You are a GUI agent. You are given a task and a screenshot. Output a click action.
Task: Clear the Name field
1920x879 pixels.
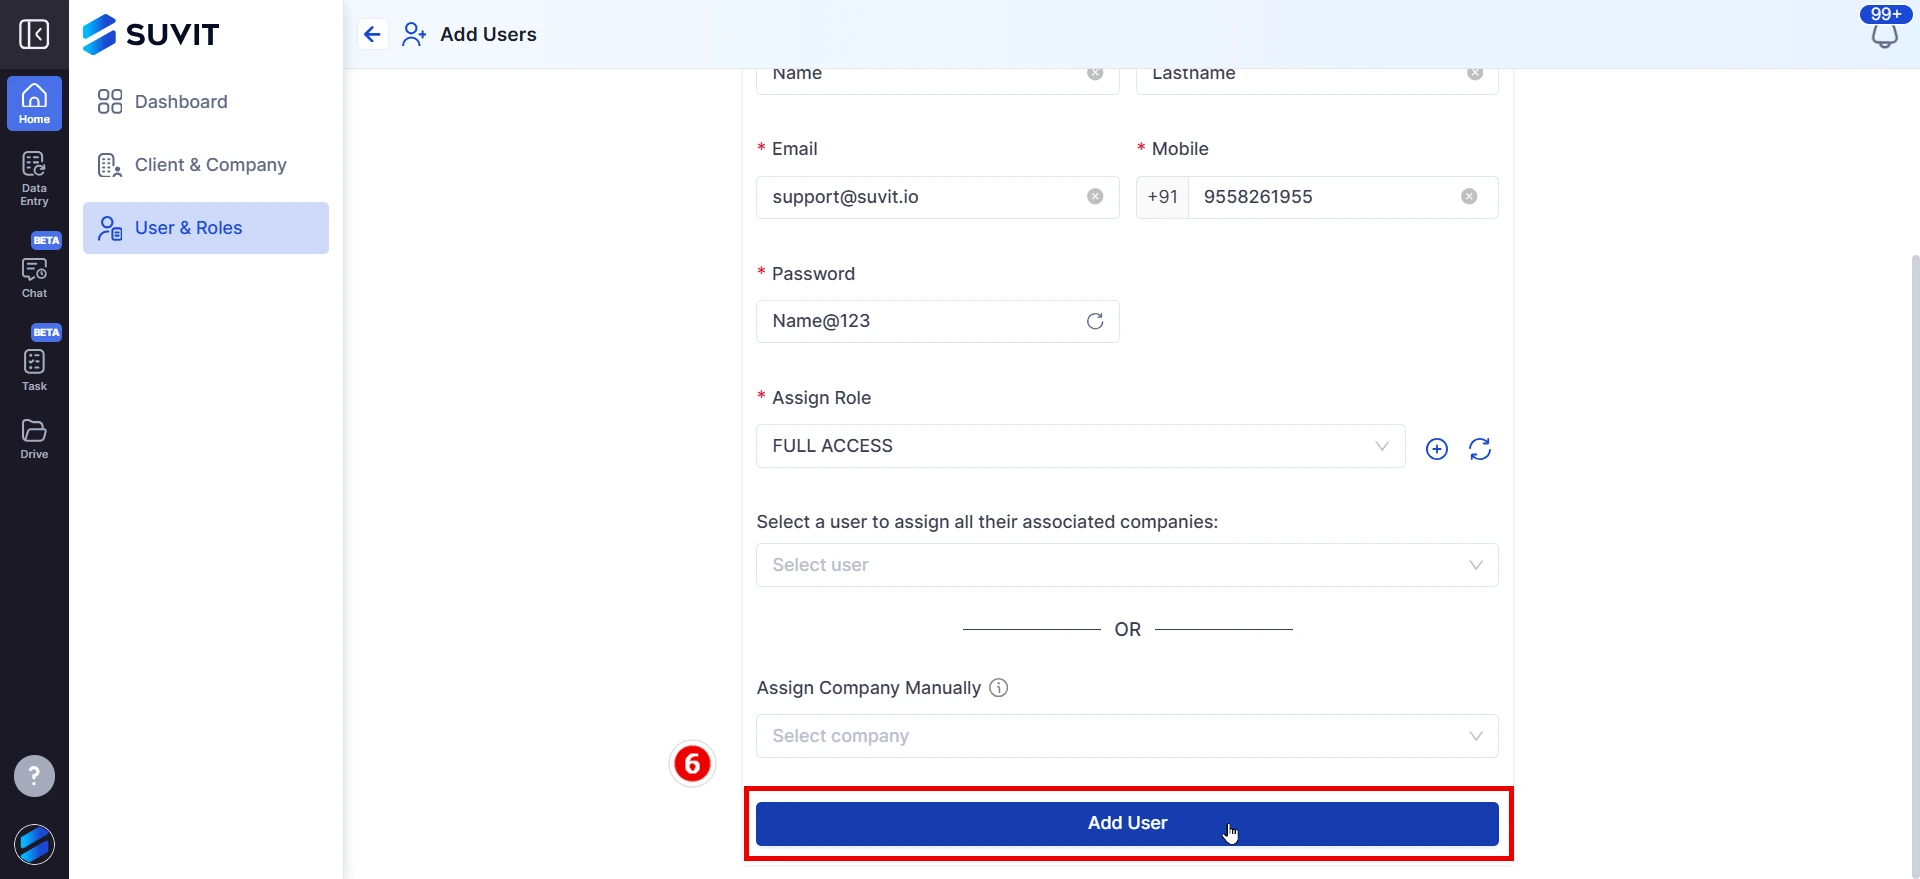tap(1095, 73)
